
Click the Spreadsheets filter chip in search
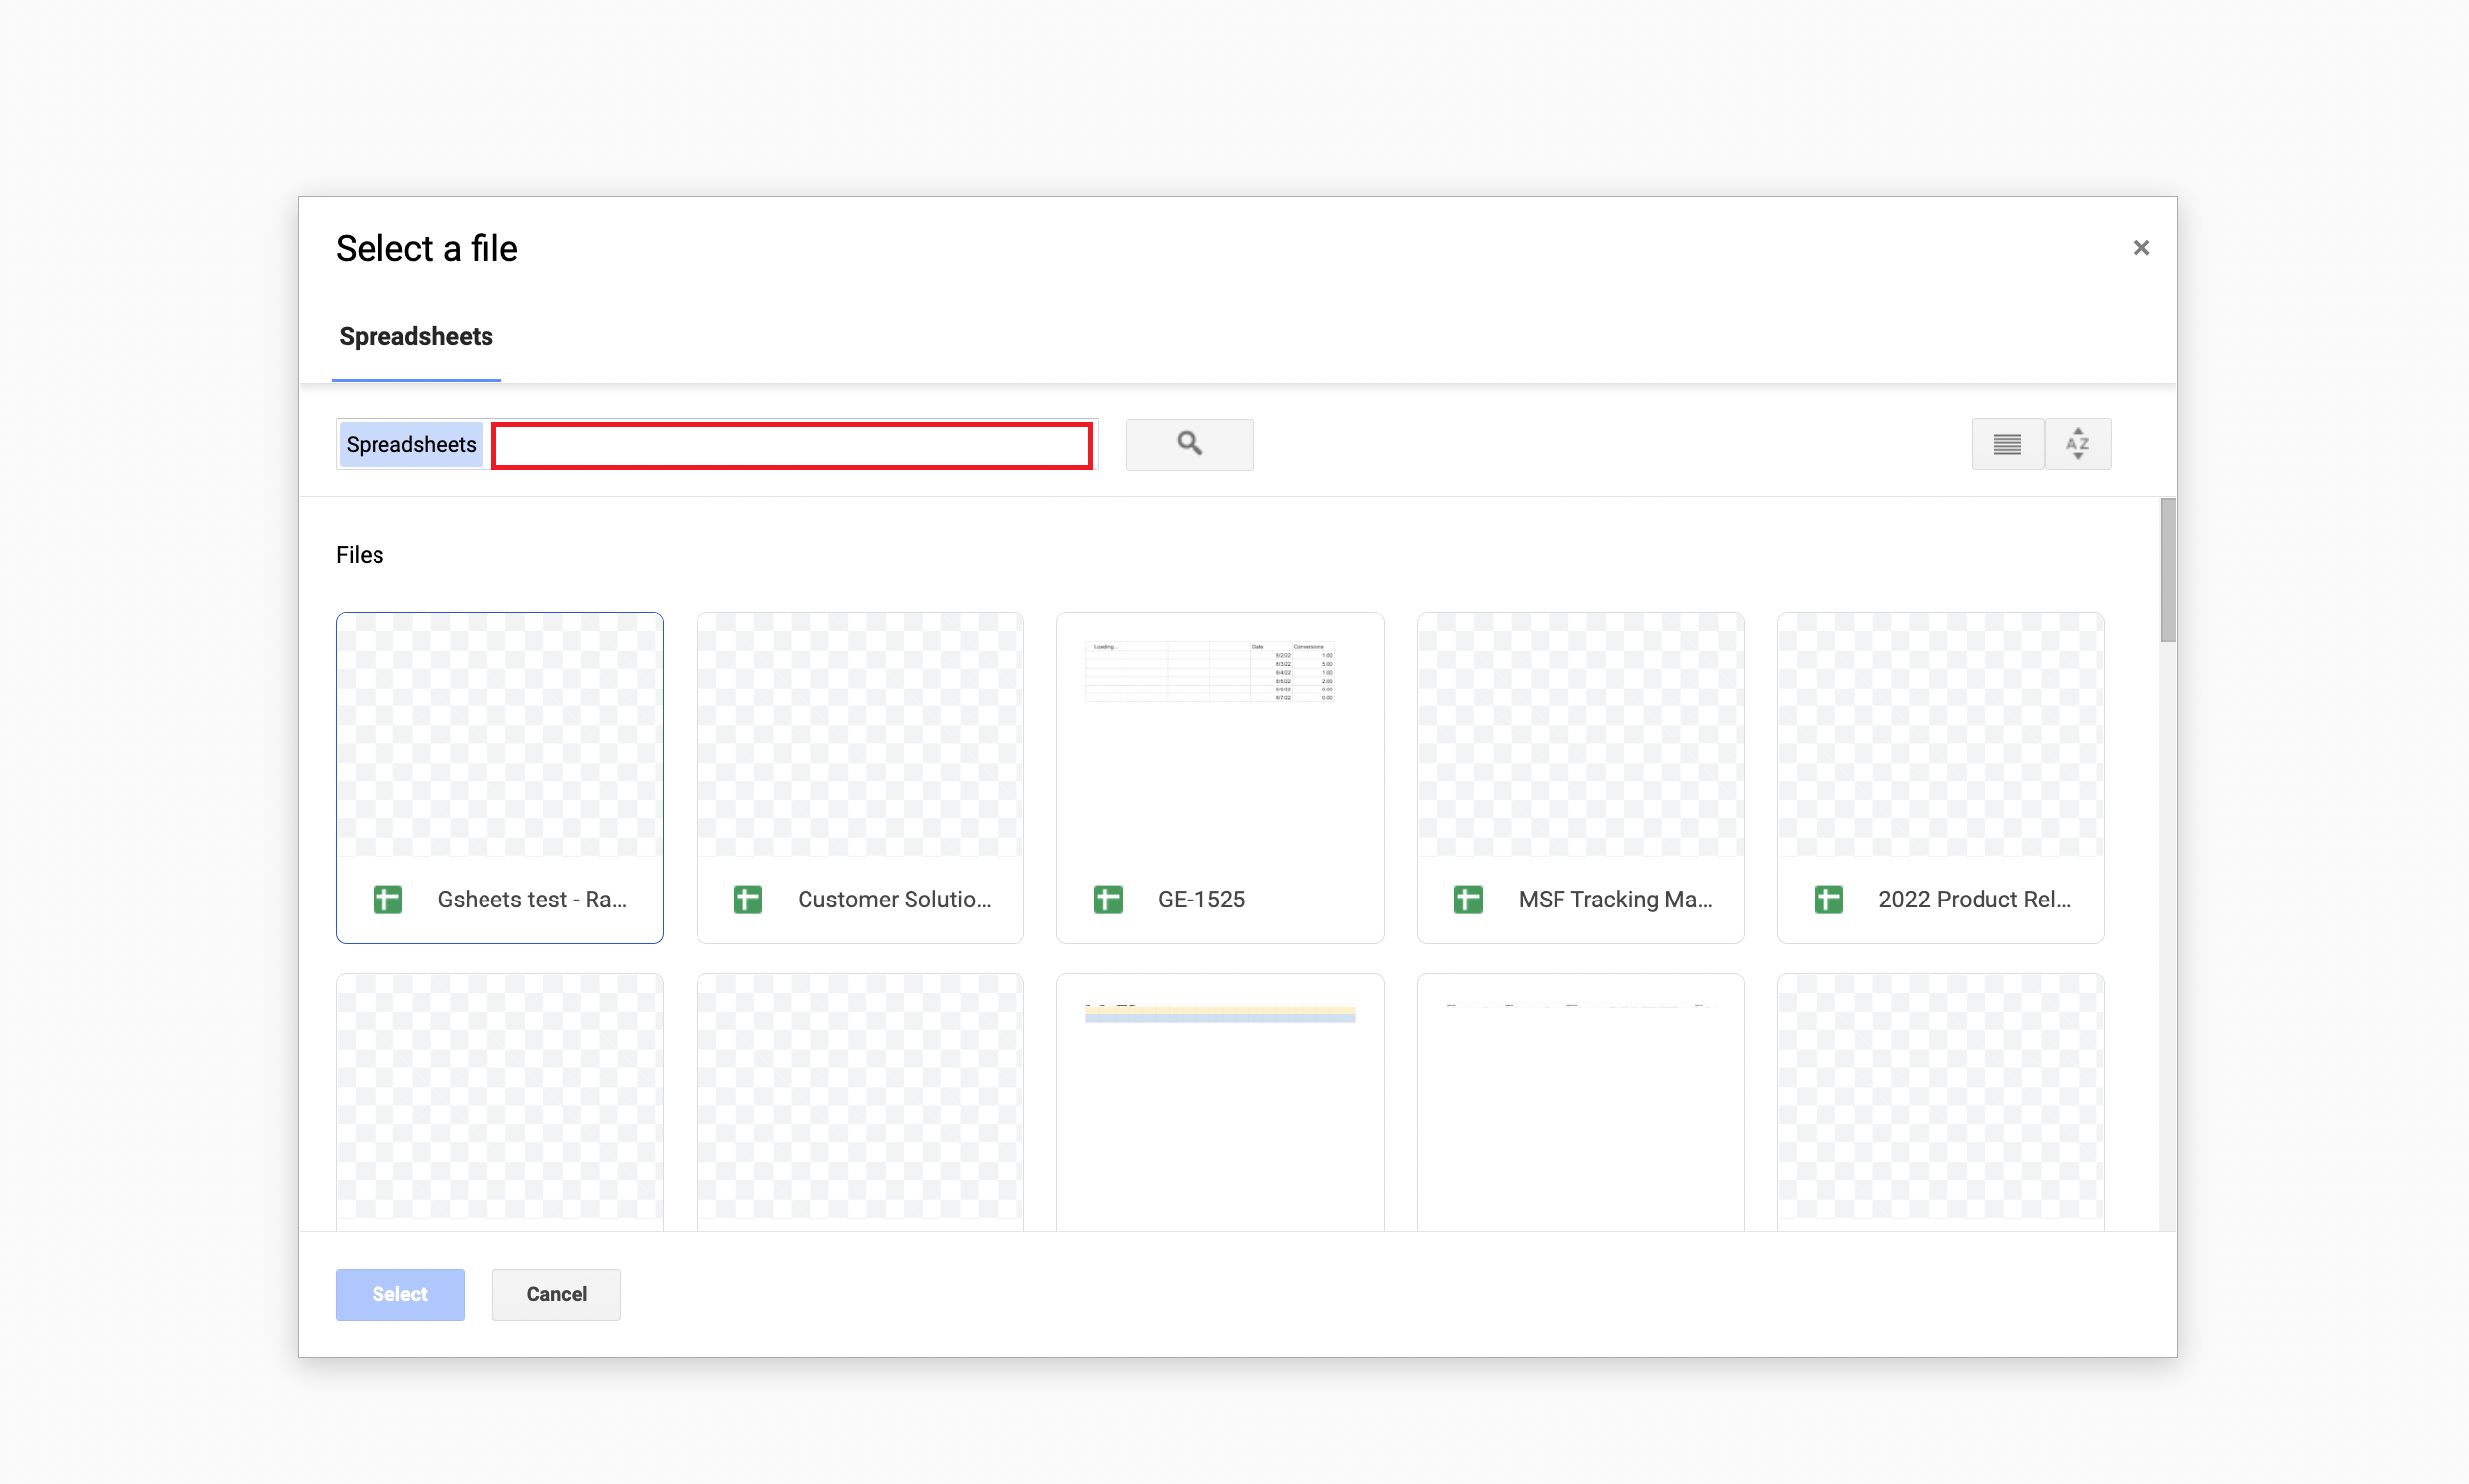(x=411, y=444)
